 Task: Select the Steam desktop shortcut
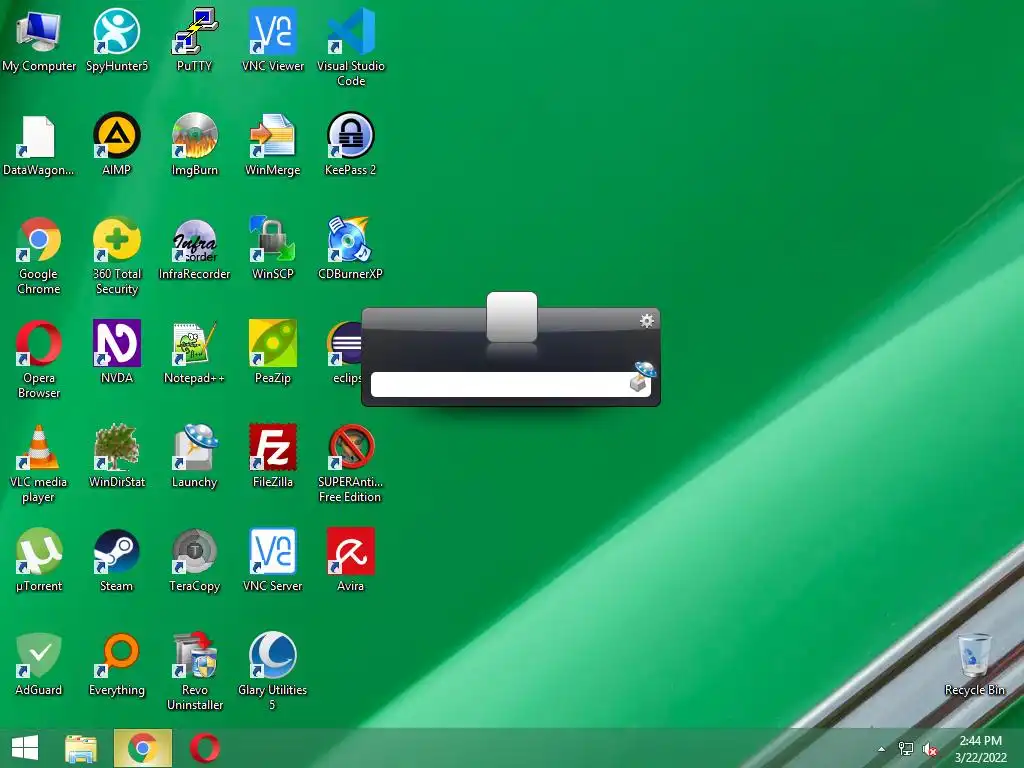[x=117, y=560]
